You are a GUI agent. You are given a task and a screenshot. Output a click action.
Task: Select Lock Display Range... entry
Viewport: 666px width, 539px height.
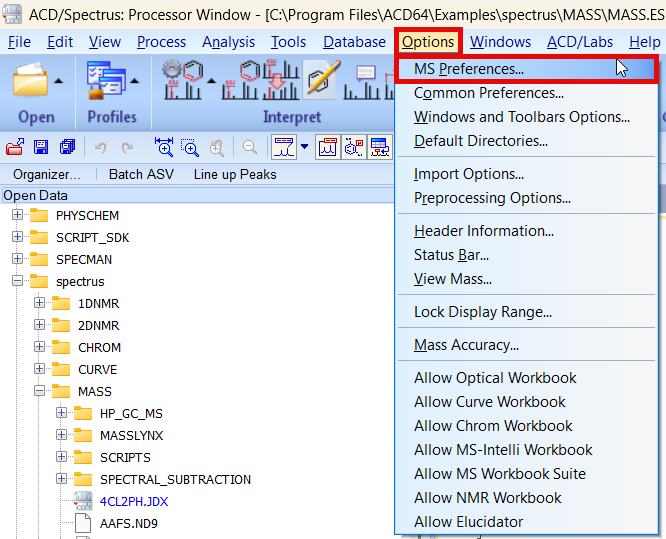click(527, 312)
